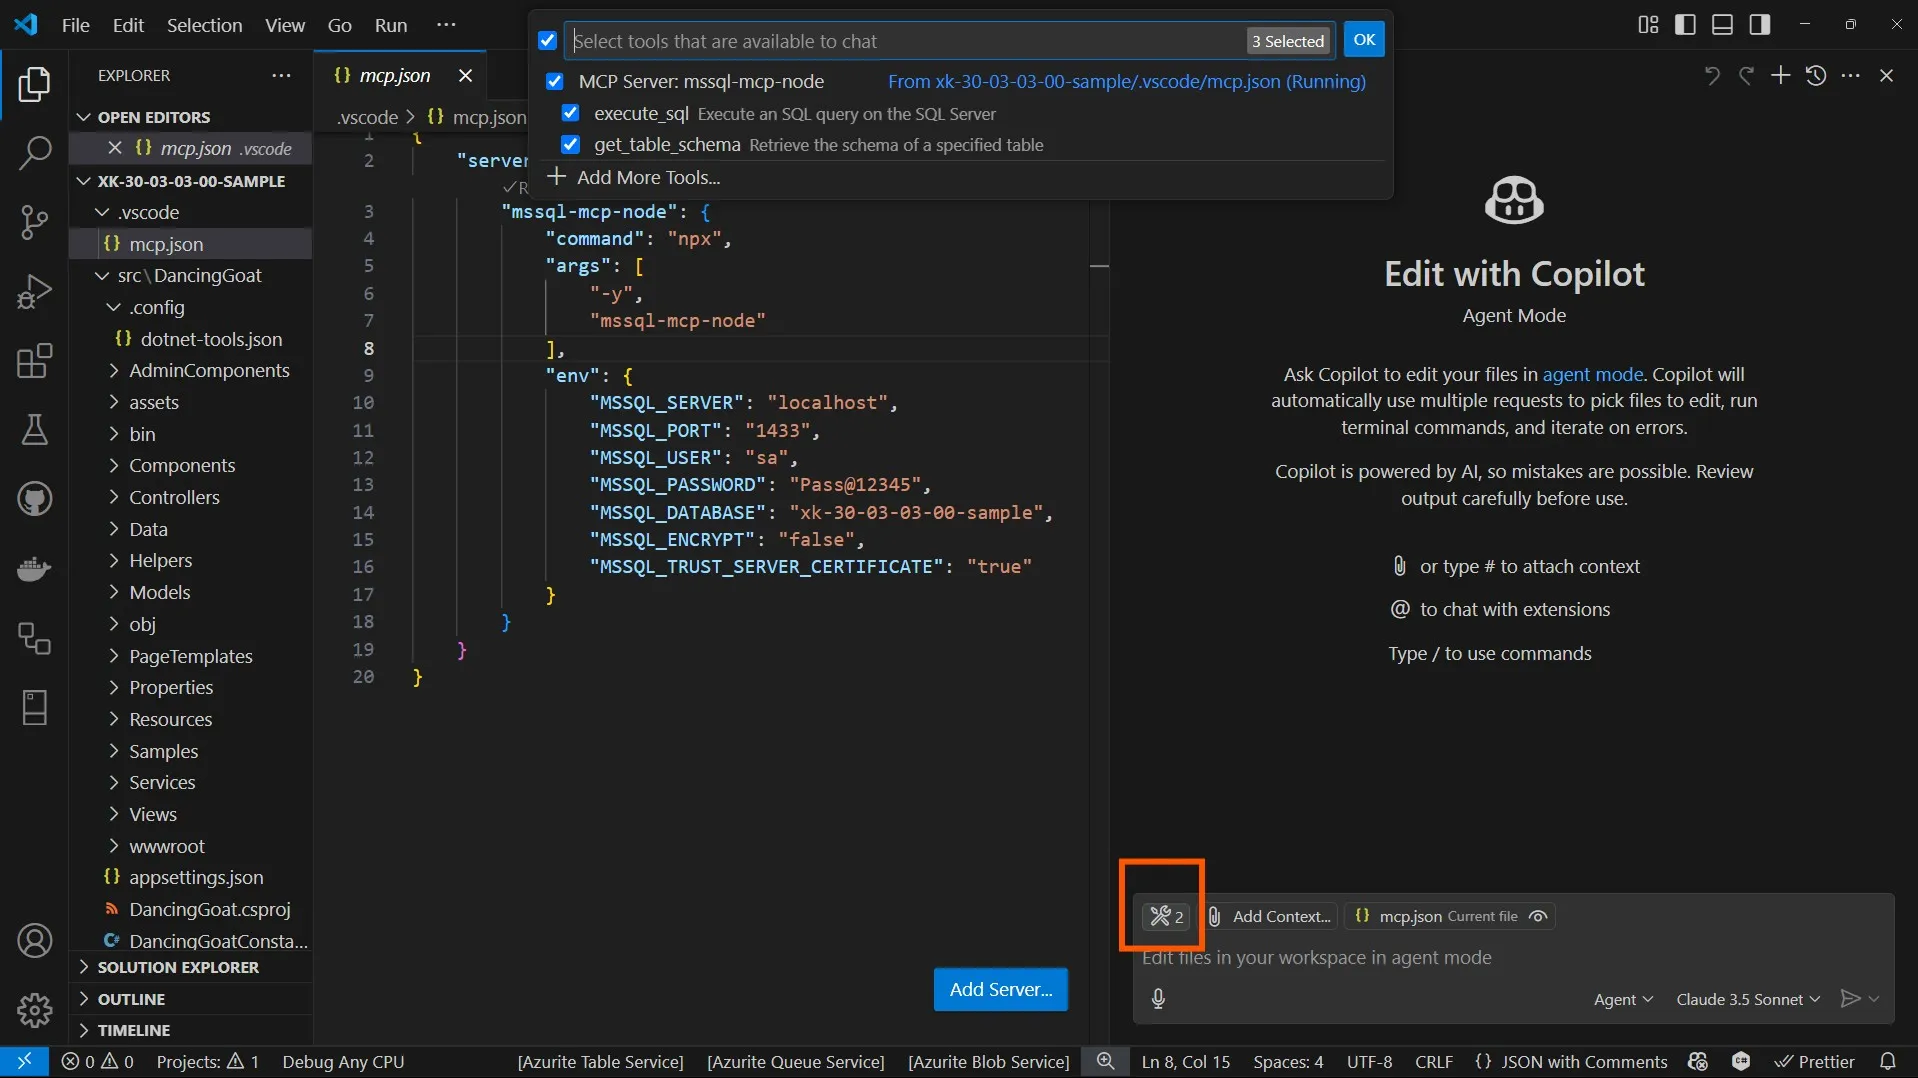This screenshot has height=1078, width=1918.
Task: Open the Search view in activity bar
Action: (x=34, y=154)
